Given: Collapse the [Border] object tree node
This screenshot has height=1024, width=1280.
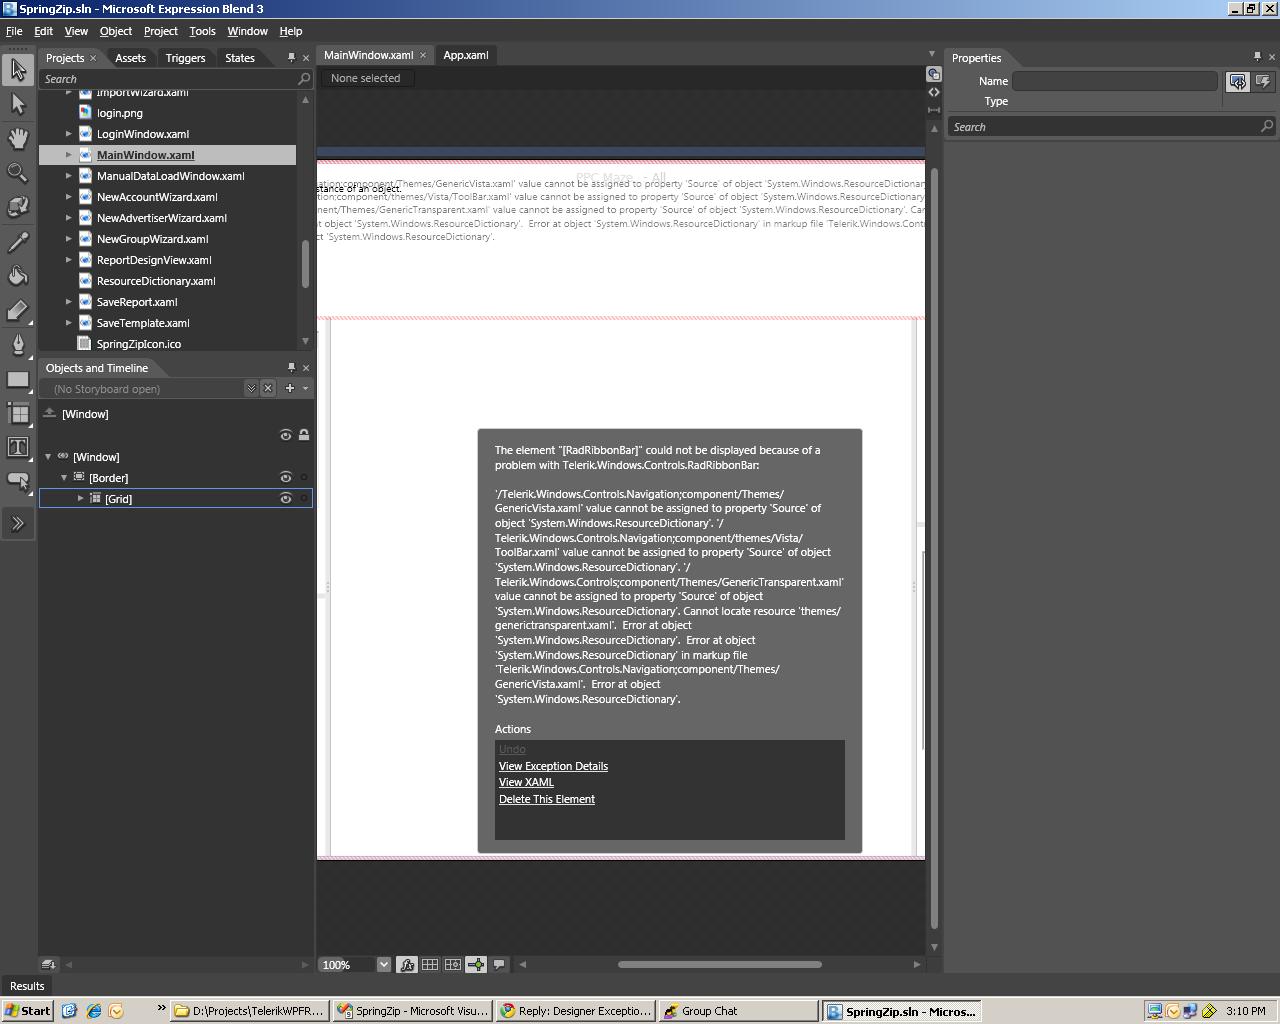Looking at the screenshot, I should click(64, 478).
